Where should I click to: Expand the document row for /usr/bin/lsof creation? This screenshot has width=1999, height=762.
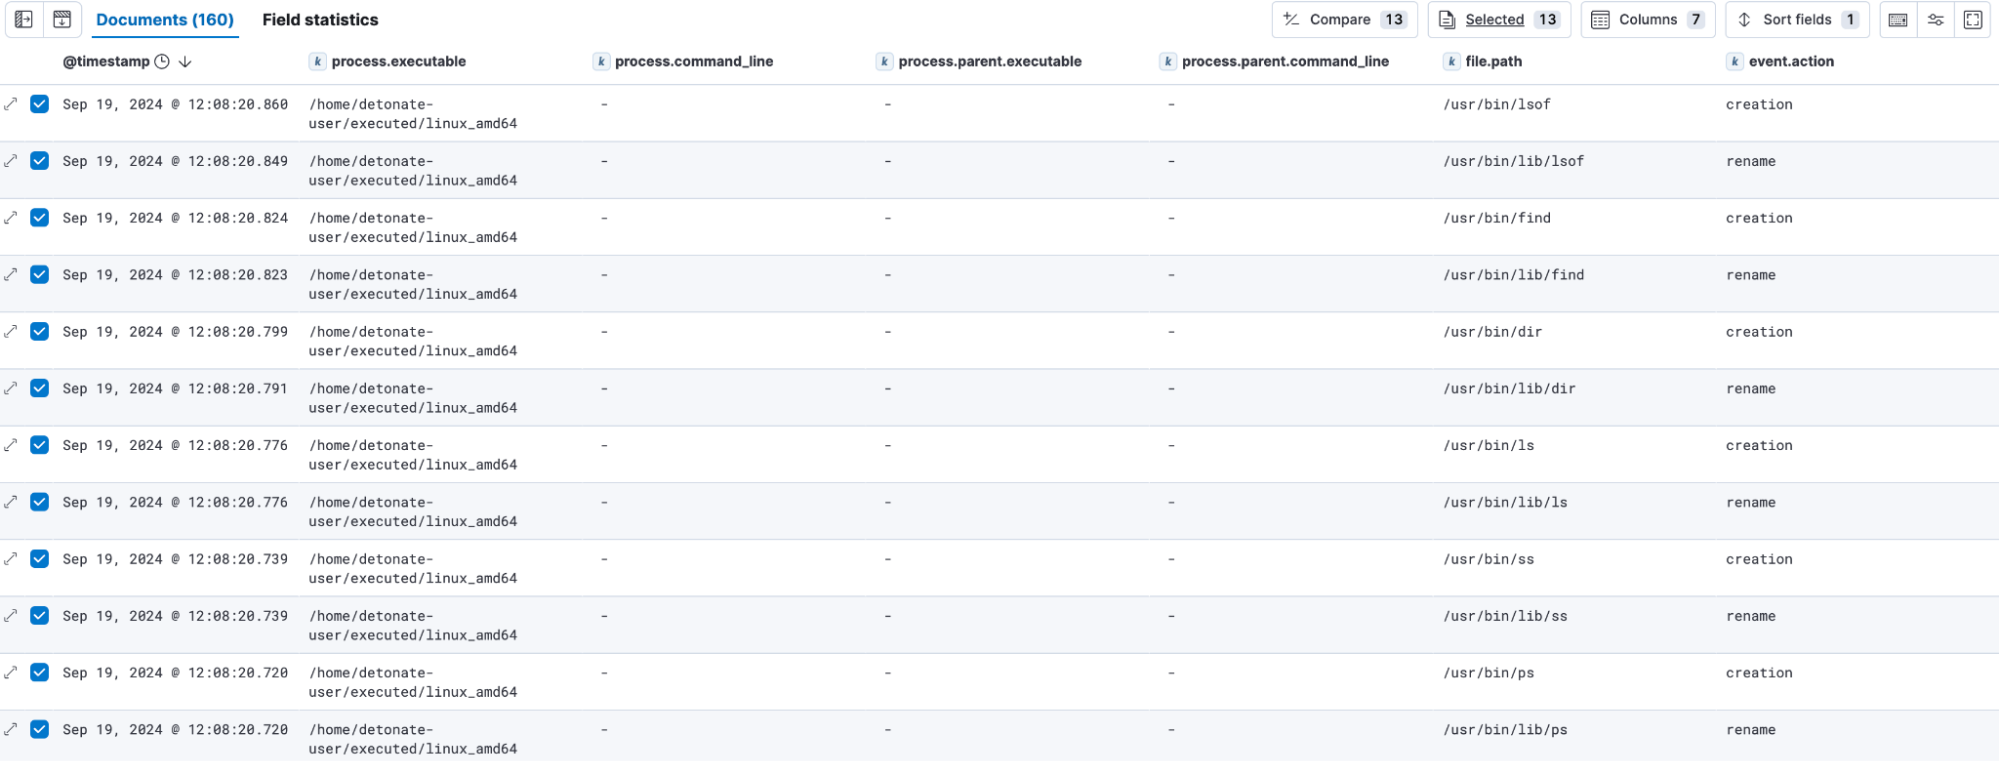point(11,104)
